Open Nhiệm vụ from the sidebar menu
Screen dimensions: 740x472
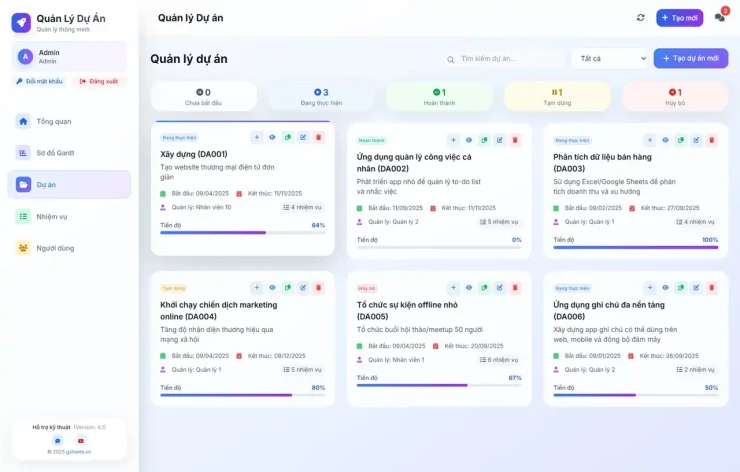(x=51, y=216)
